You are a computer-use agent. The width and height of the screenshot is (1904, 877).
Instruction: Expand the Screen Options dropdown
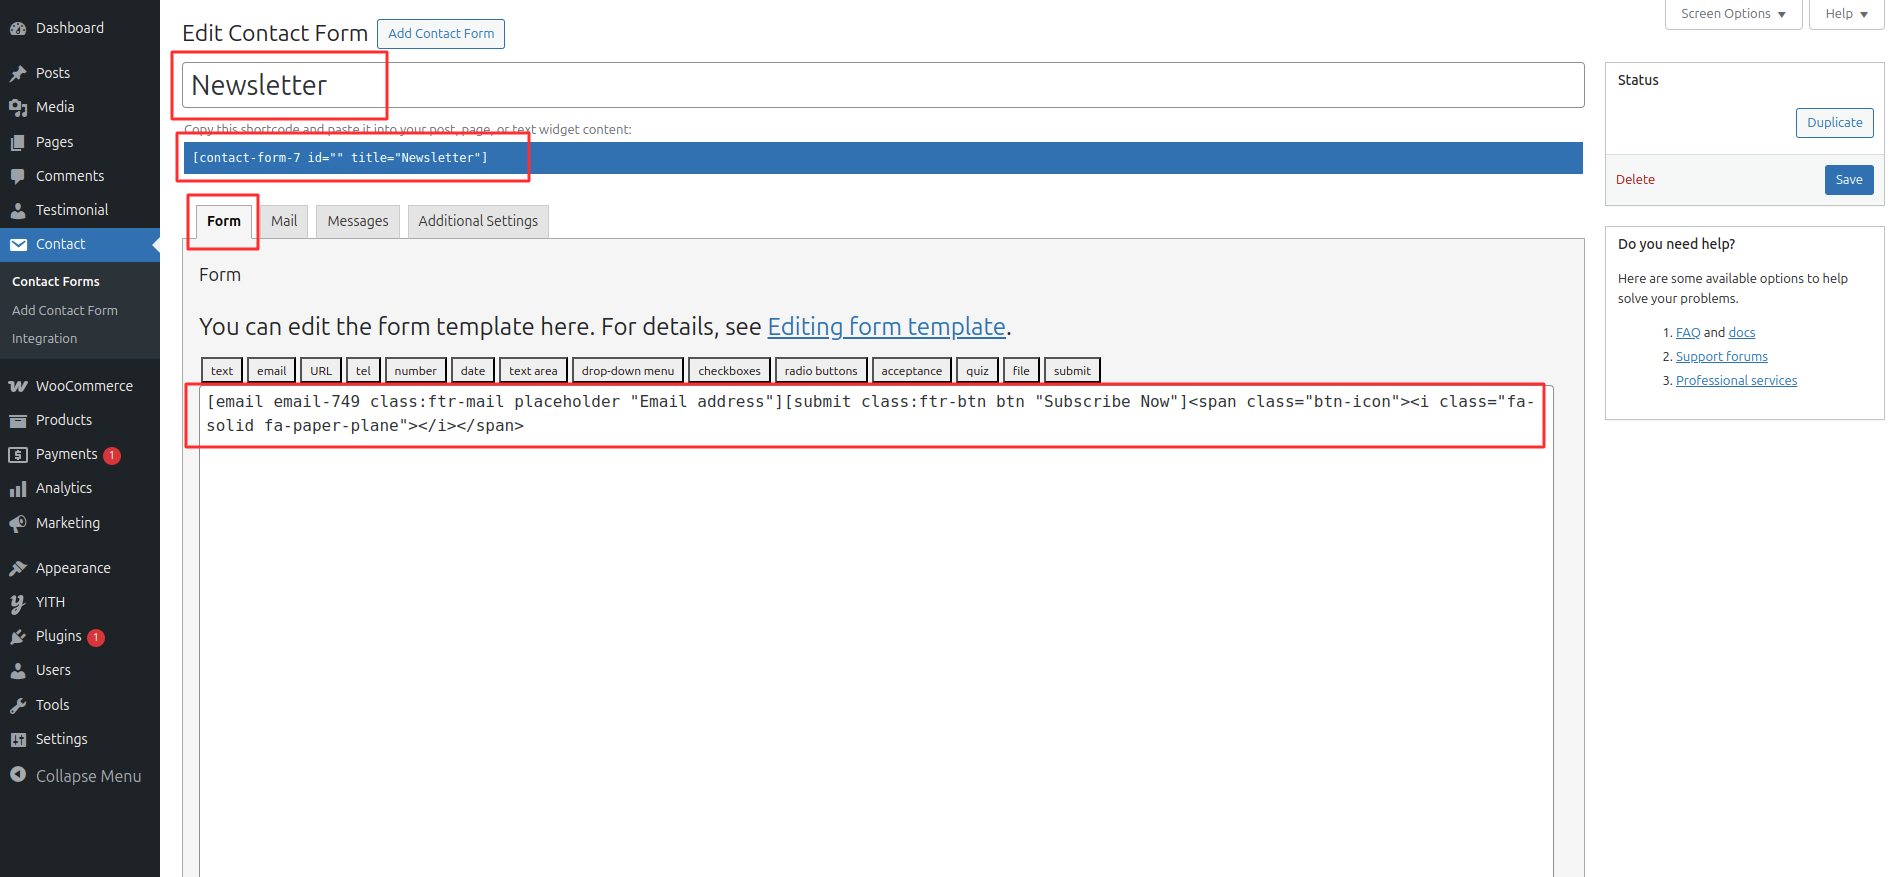pos(1732,14)
